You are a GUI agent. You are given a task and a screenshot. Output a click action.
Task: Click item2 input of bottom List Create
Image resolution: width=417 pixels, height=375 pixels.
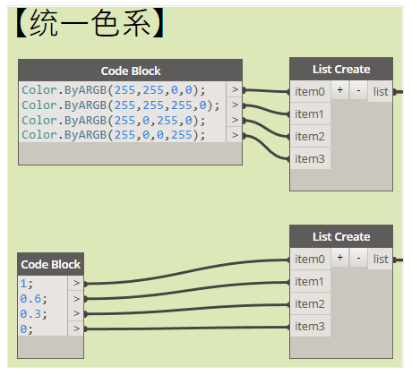310,304
